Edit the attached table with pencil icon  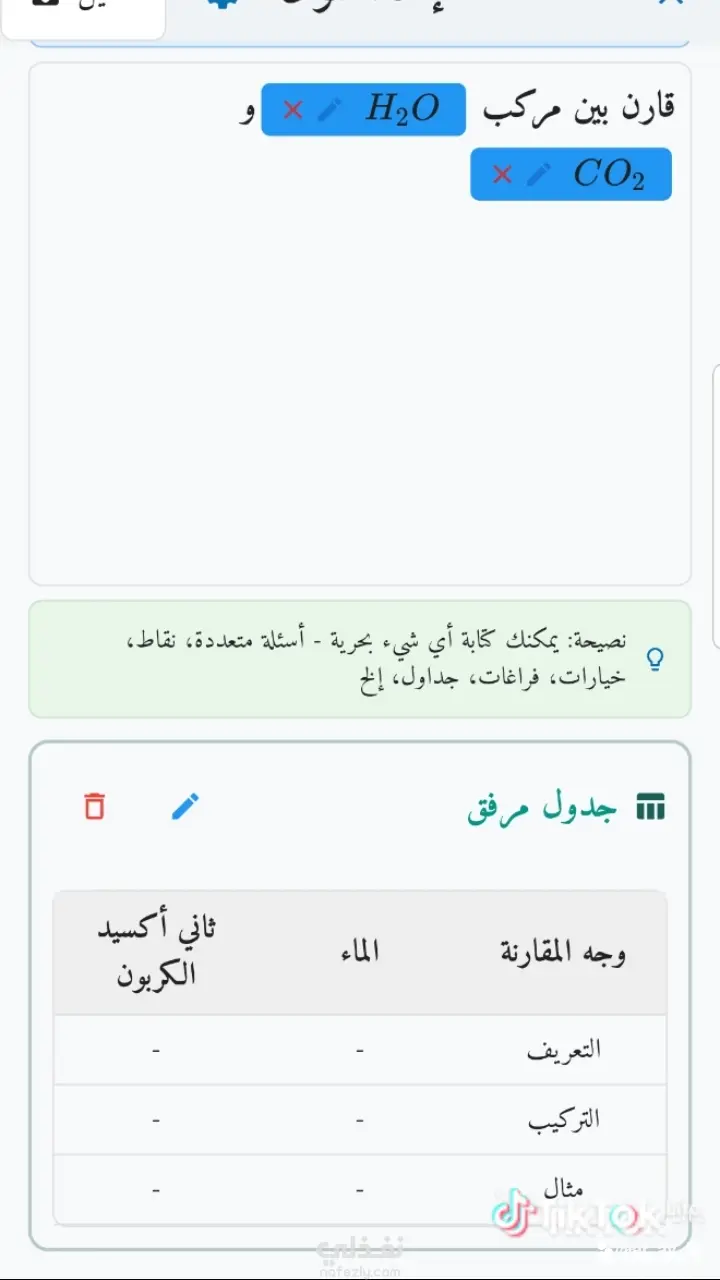185,806
